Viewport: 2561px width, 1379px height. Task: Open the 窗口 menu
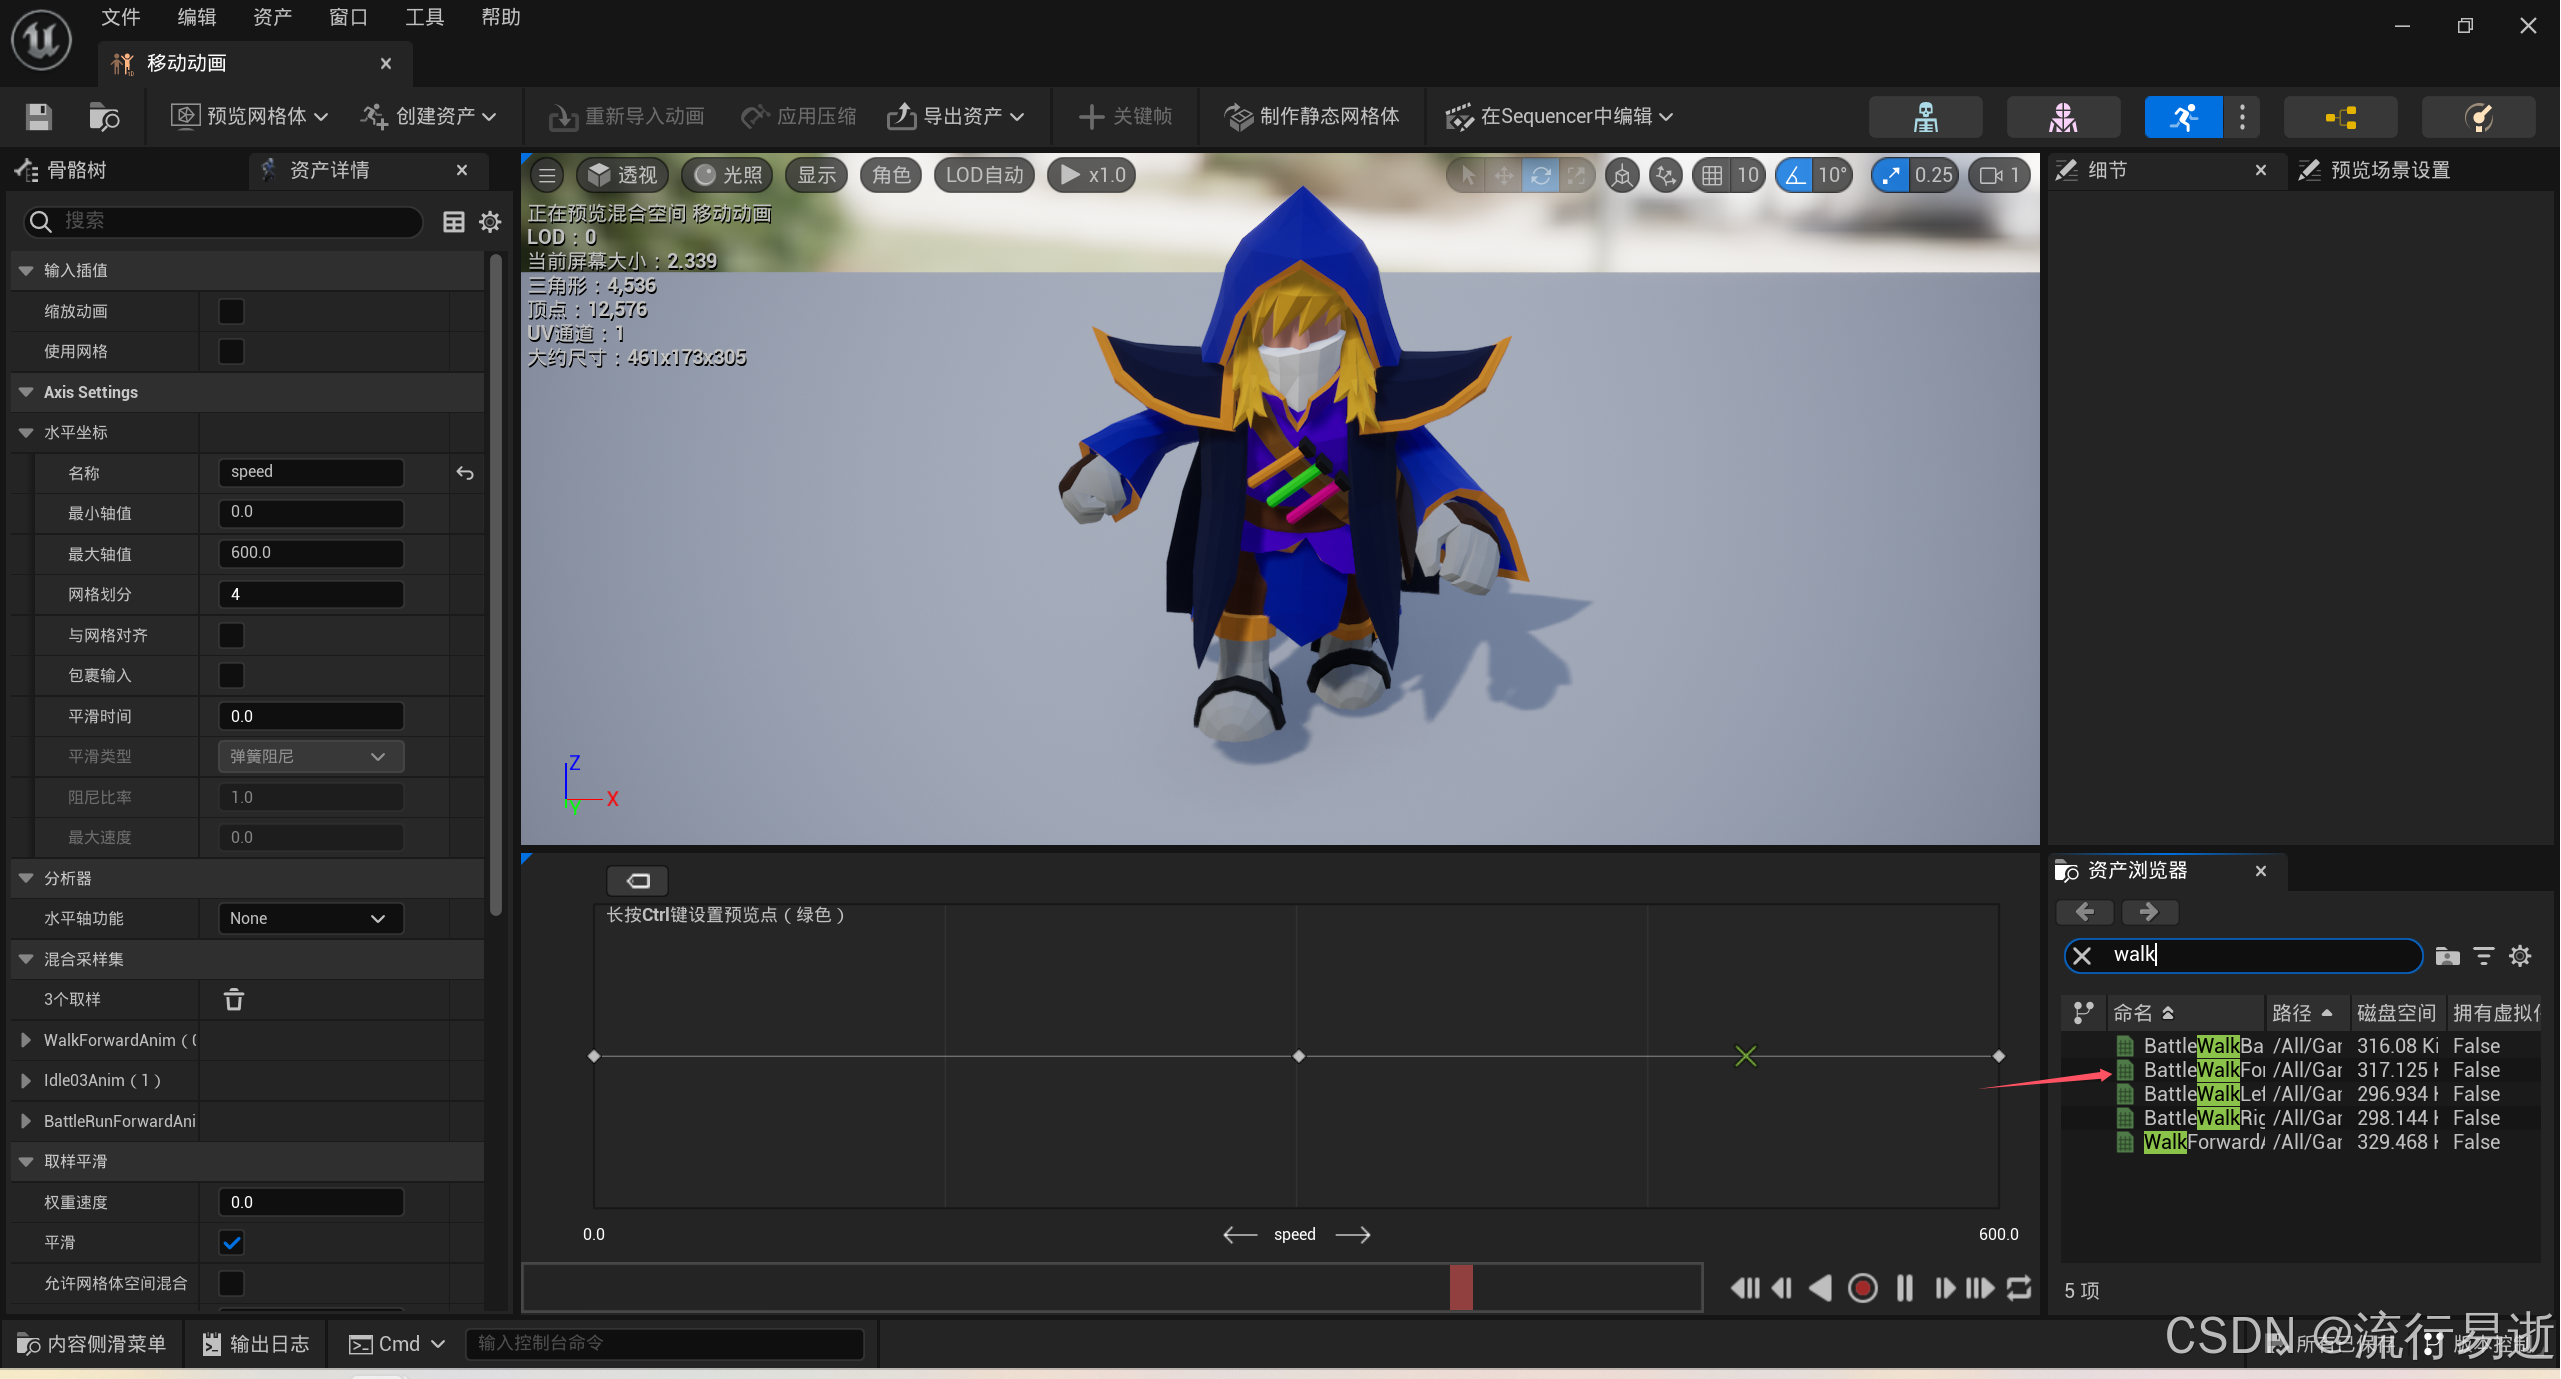click(348, 17)
